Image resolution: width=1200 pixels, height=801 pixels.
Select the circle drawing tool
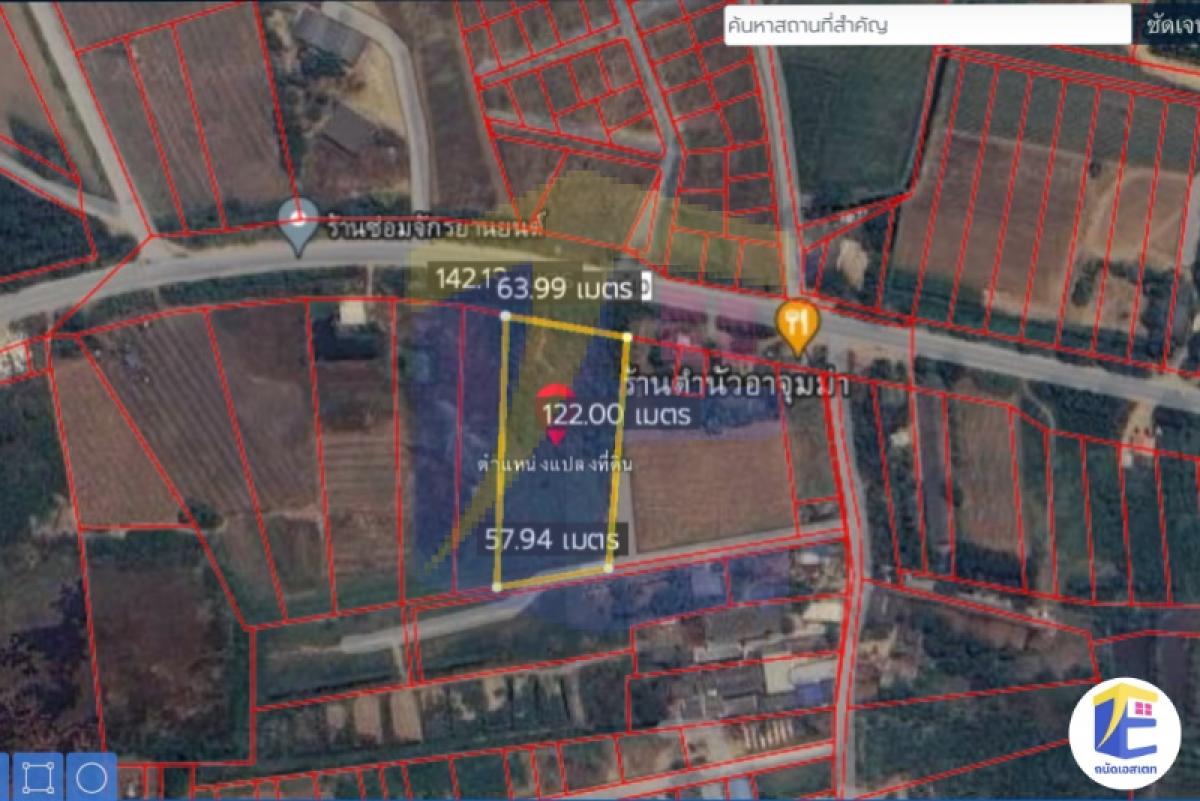pos(92,777)
